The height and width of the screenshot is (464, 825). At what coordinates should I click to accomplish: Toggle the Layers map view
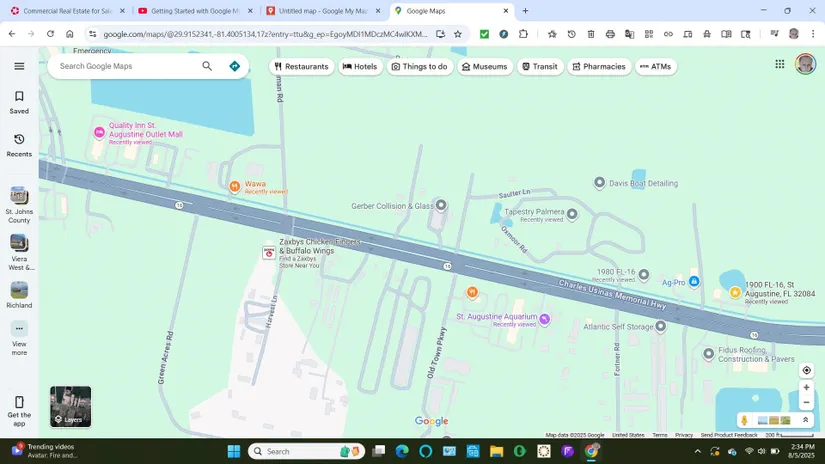71,407
